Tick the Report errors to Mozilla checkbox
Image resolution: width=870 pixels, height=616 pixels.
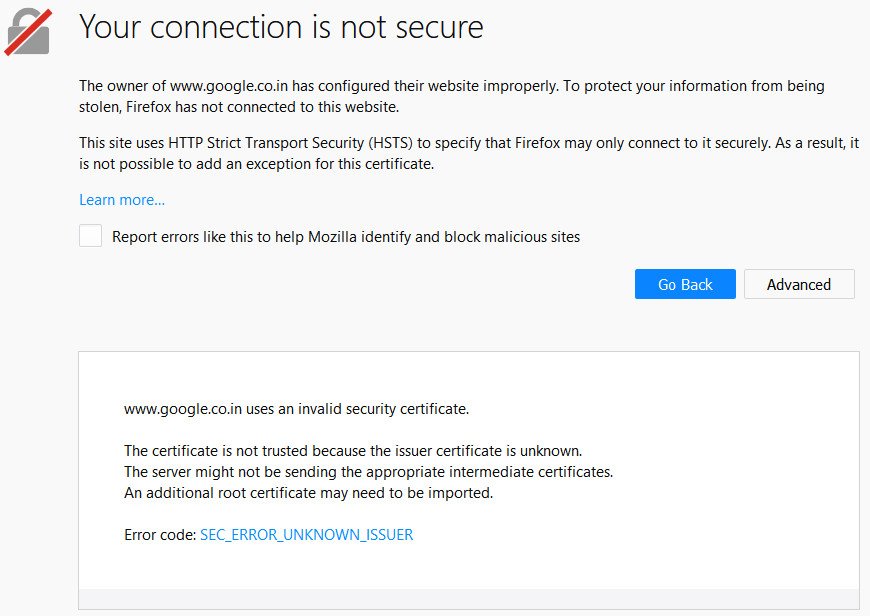coord(91,236)
